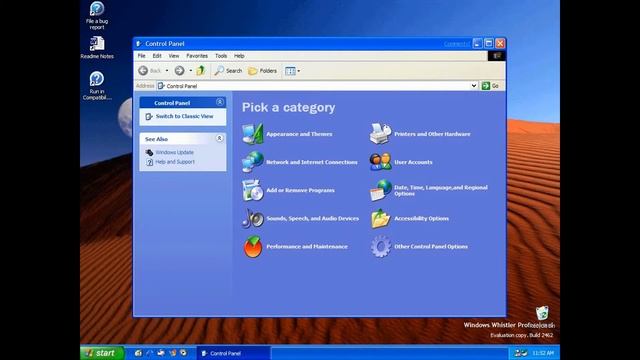
Task: Collapse the Control Panel task pane chevron
Action: pyautogui.click(x=220, y=102)
